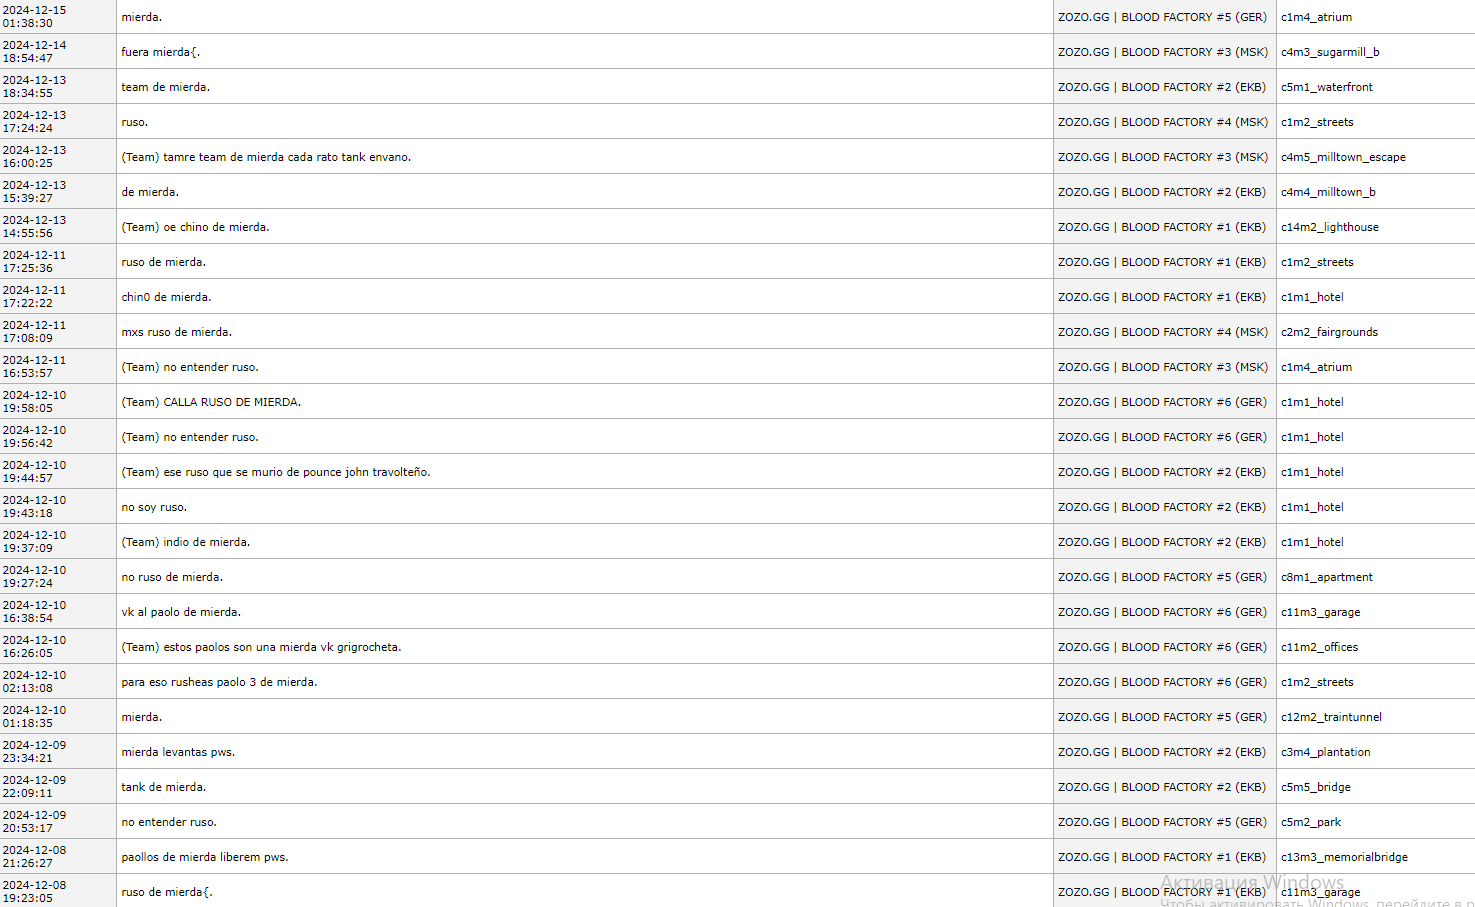
Task: Select the message "para eso rusheas paolo 3"
Action: click(219, 682)
